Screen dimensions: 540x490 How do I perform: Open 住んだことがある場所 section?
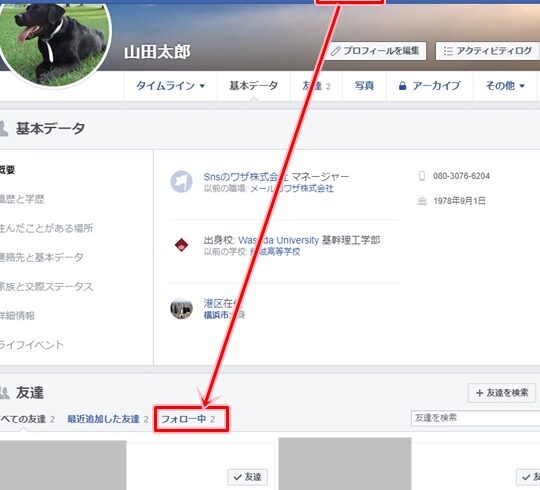click(46, 228)
